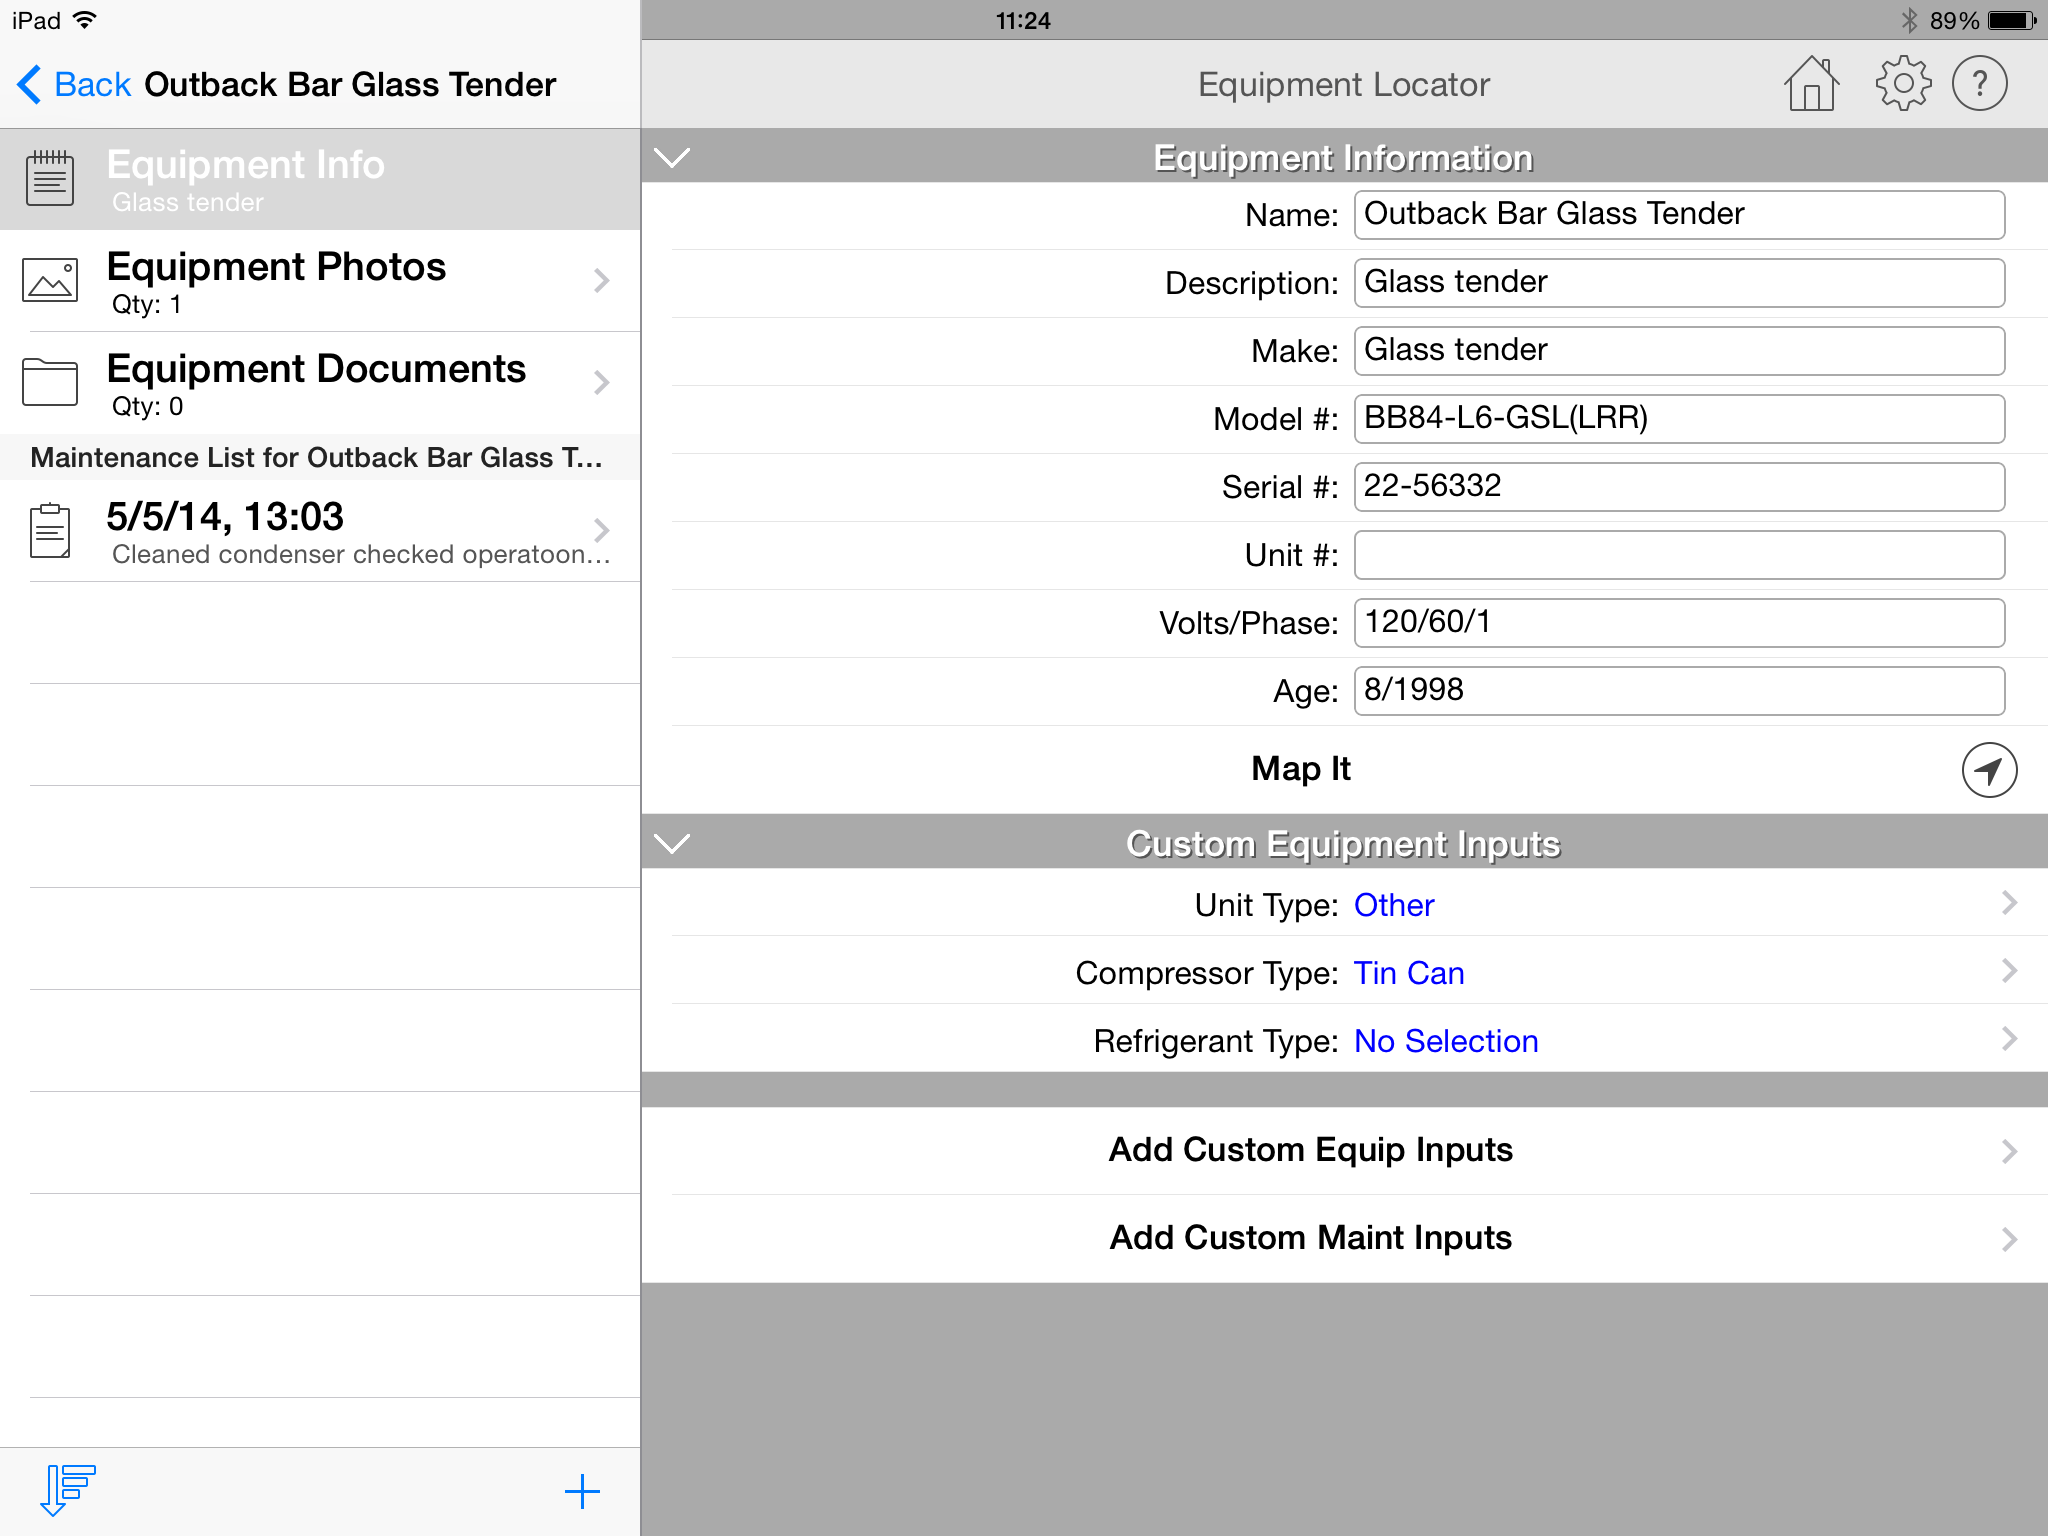
Task: Click 'Cleaned condenser checked operatoon...' text
Action: pos(361,555)
